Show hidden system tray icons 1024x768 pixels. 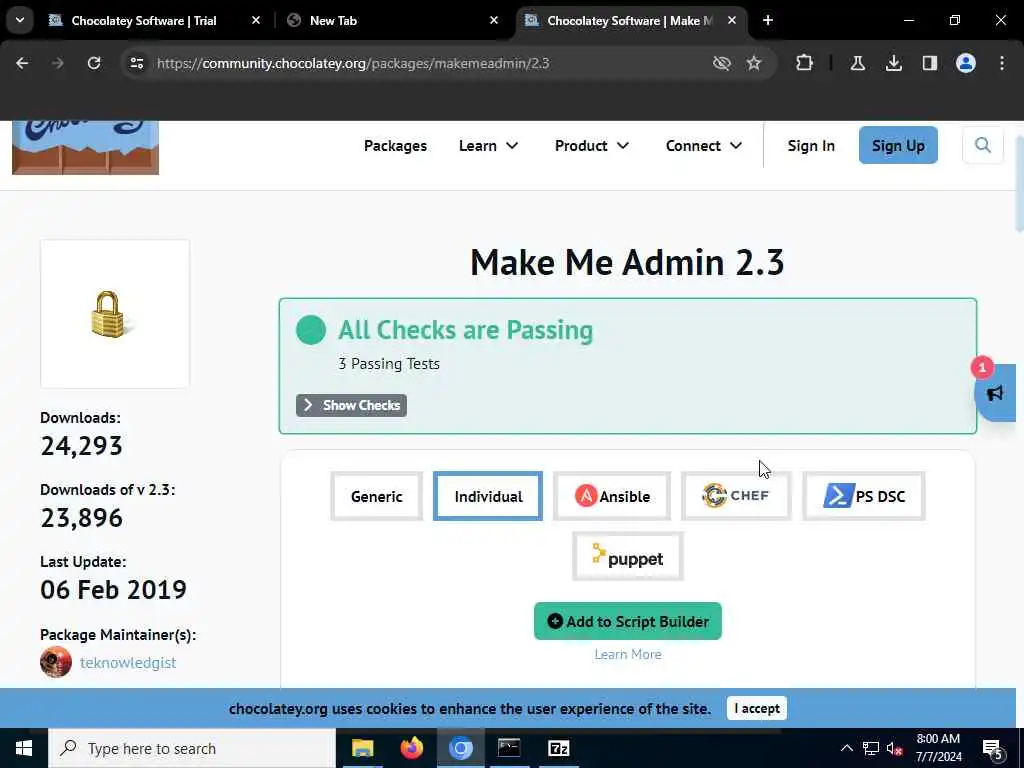pyautogui.click(x=846, y=748)
